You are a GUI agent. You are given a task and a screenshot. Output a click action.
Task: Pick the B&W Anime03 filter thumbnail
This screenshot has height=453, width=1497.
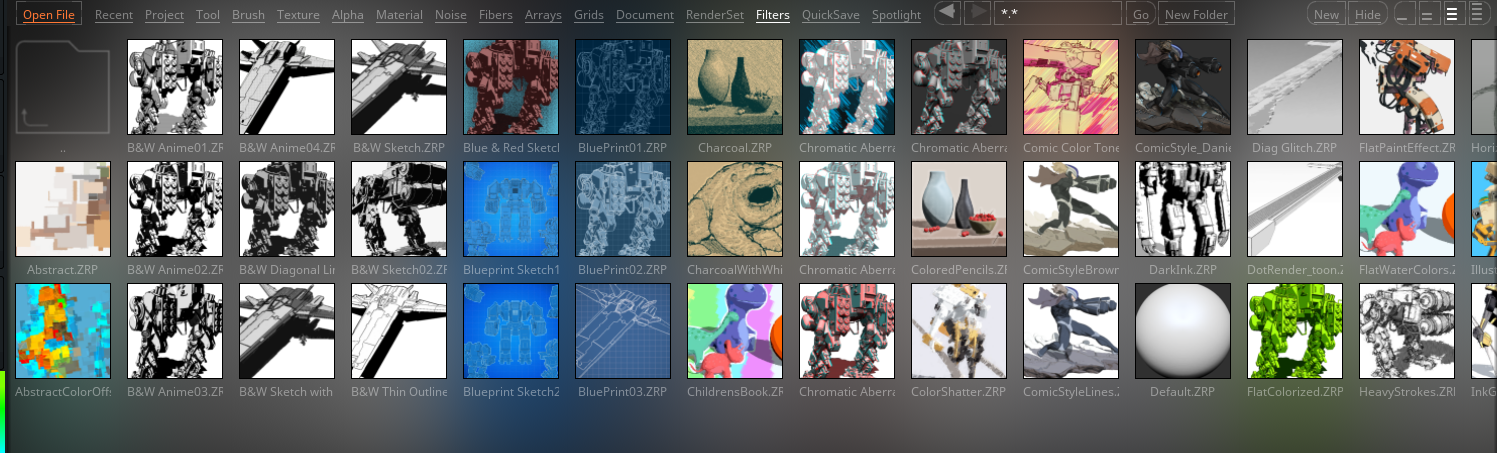(175, 331)
